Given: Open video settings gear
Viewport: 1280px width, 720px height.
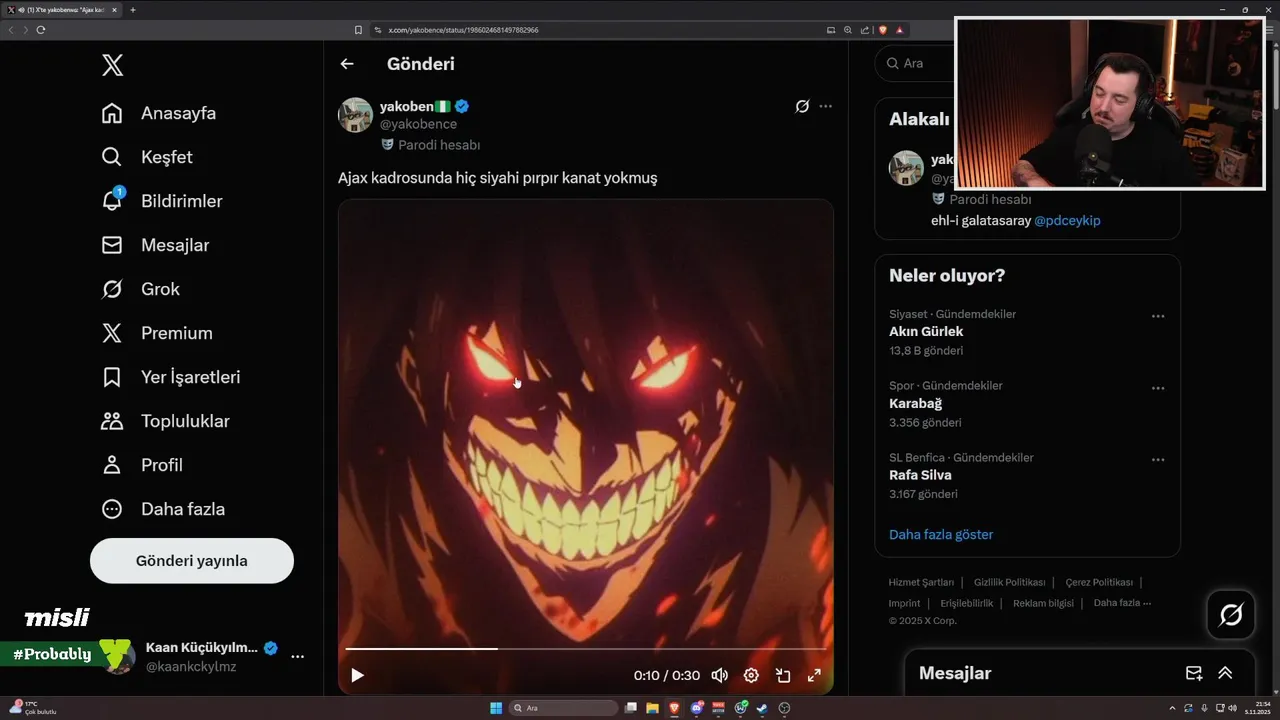Looking at the screenshot, I should pos(751,675).
